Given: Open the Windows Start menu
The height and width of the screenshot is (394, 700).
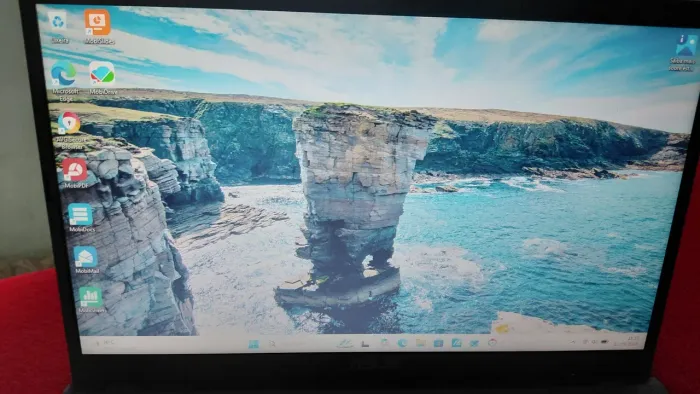Looking at the screenshot, I should coord(254,344).
